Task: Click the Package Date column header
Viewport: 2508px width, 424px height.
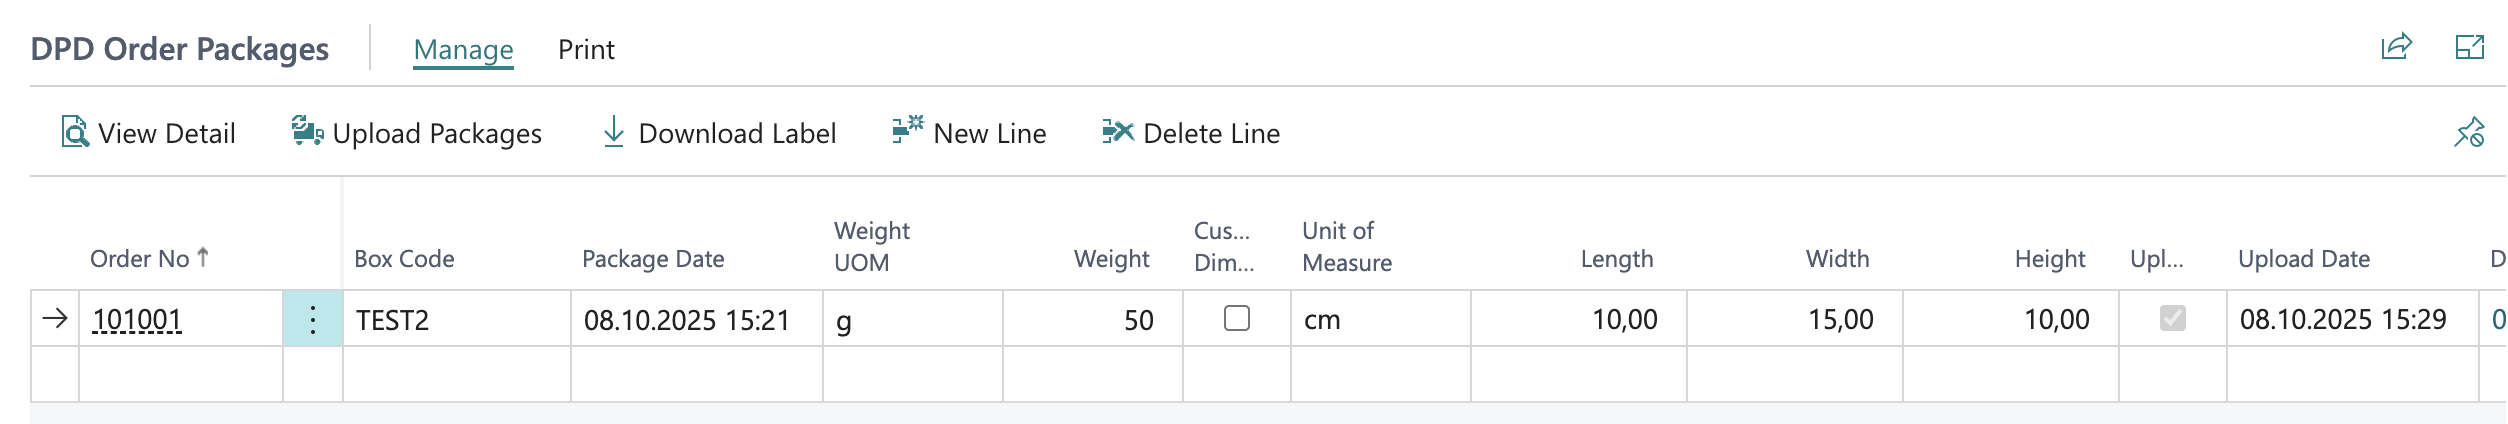Action: click(653, 259)
